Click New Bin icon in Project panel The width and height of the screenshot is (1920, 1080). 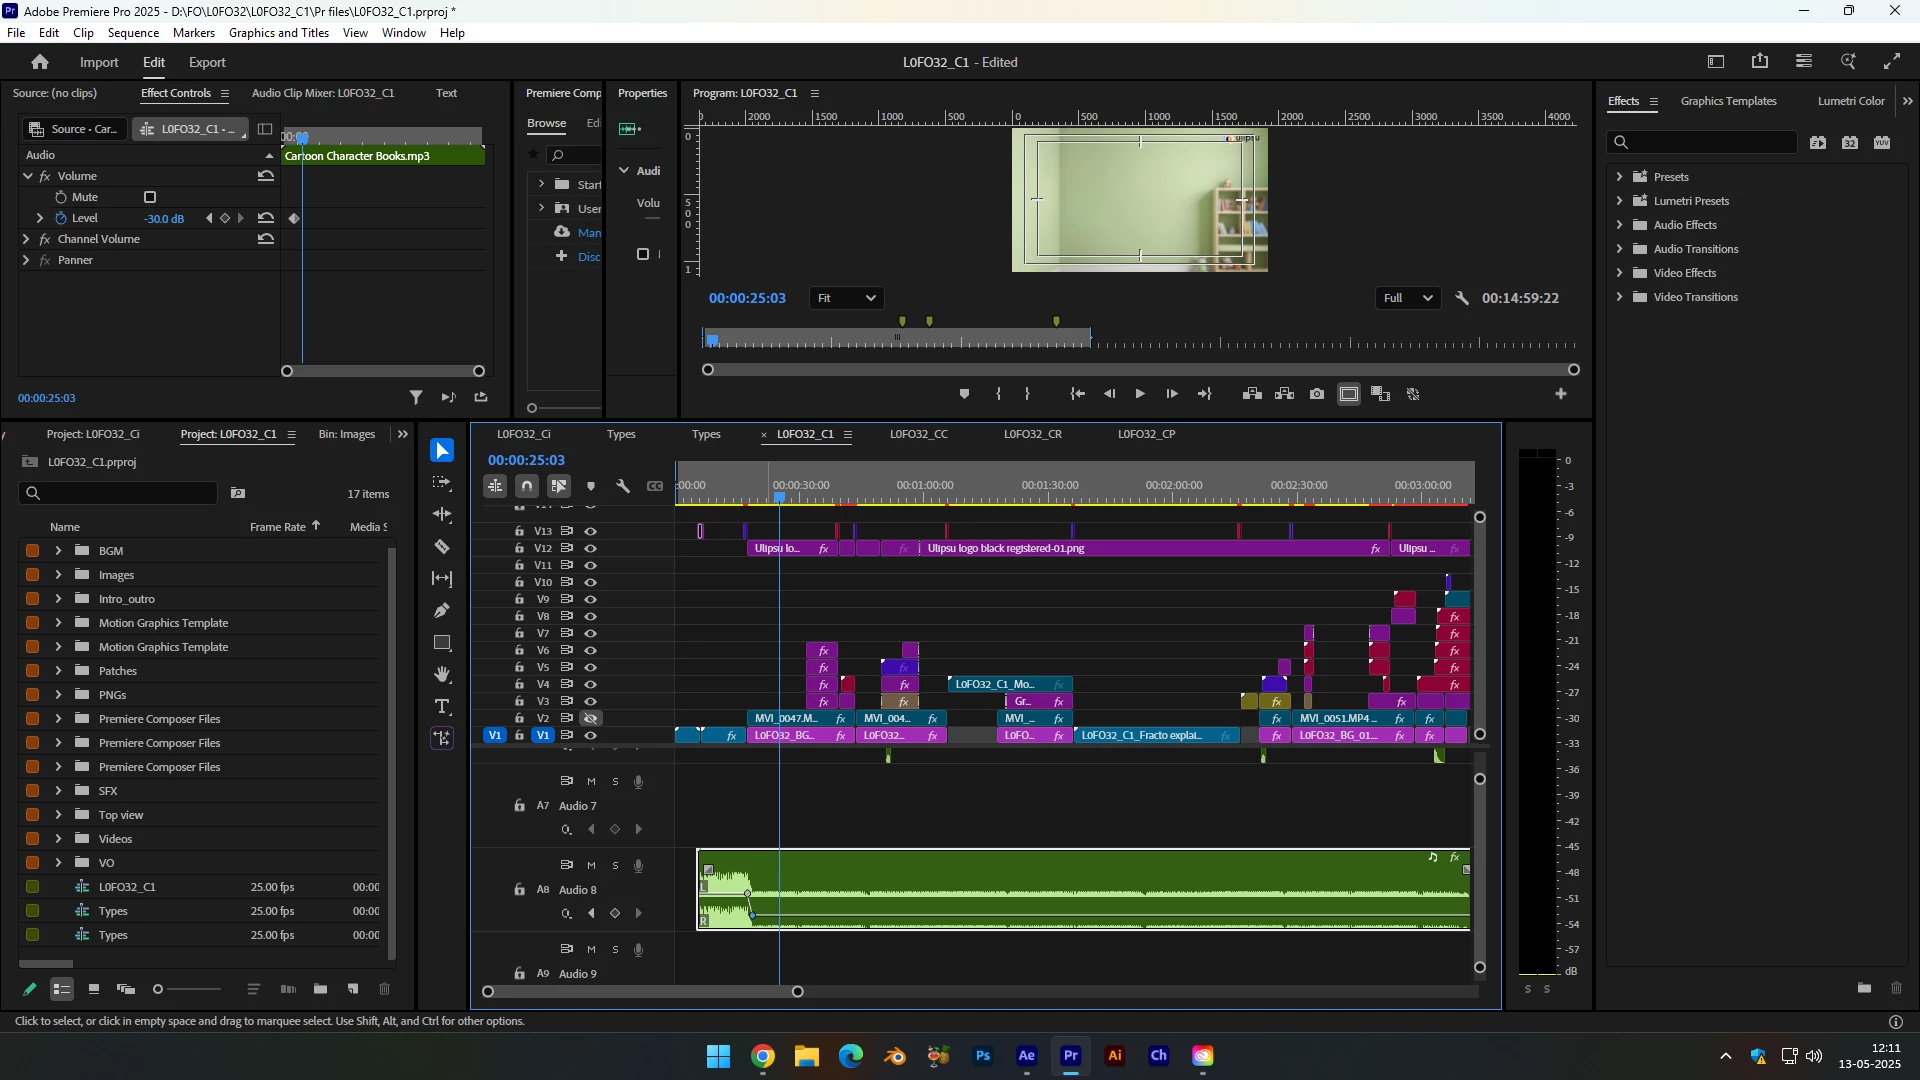[x=320, y=989]
